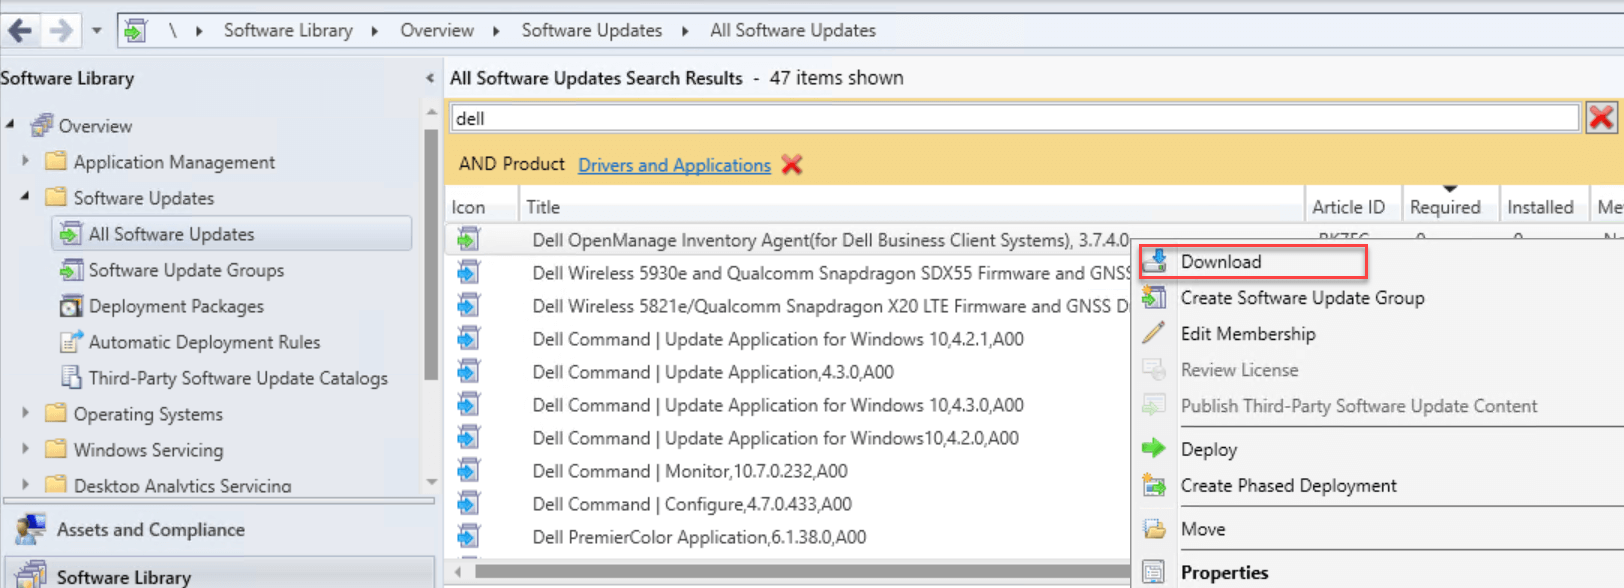Click the red X clear search button
Screen dimensions: 1624x588
click(x=1601, y=118)
